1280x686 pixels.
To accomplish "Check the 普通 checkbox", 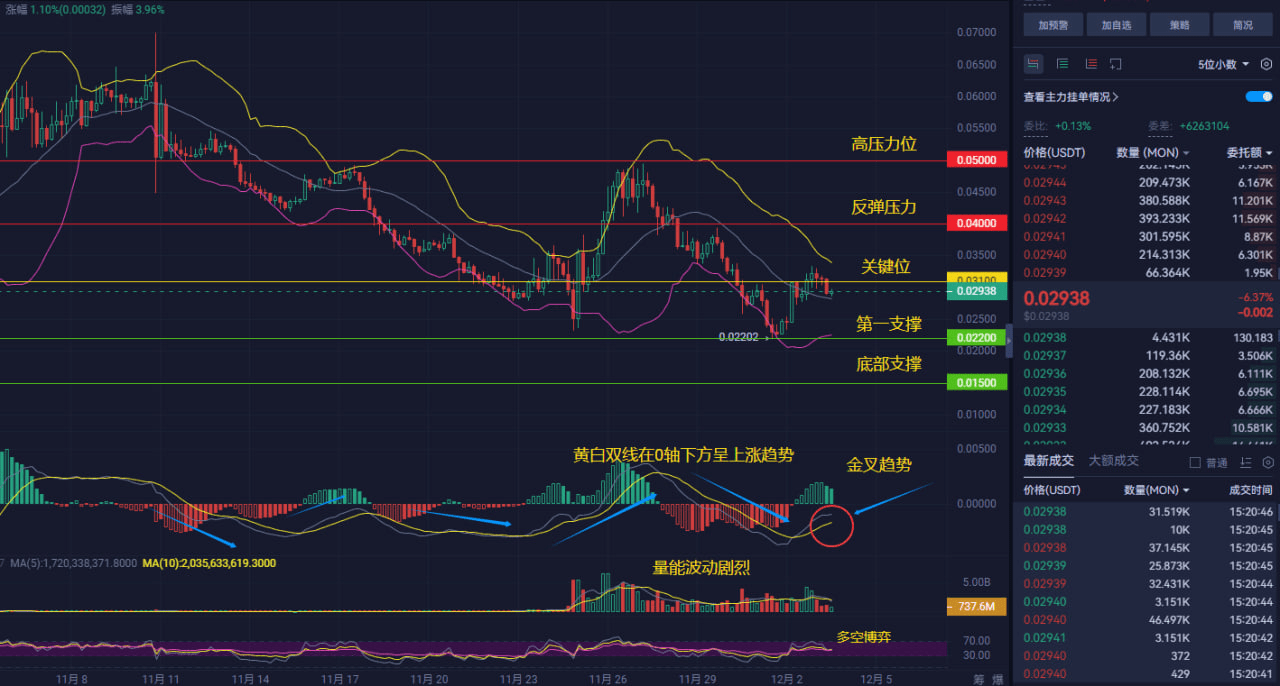I will pos(1195,463).
